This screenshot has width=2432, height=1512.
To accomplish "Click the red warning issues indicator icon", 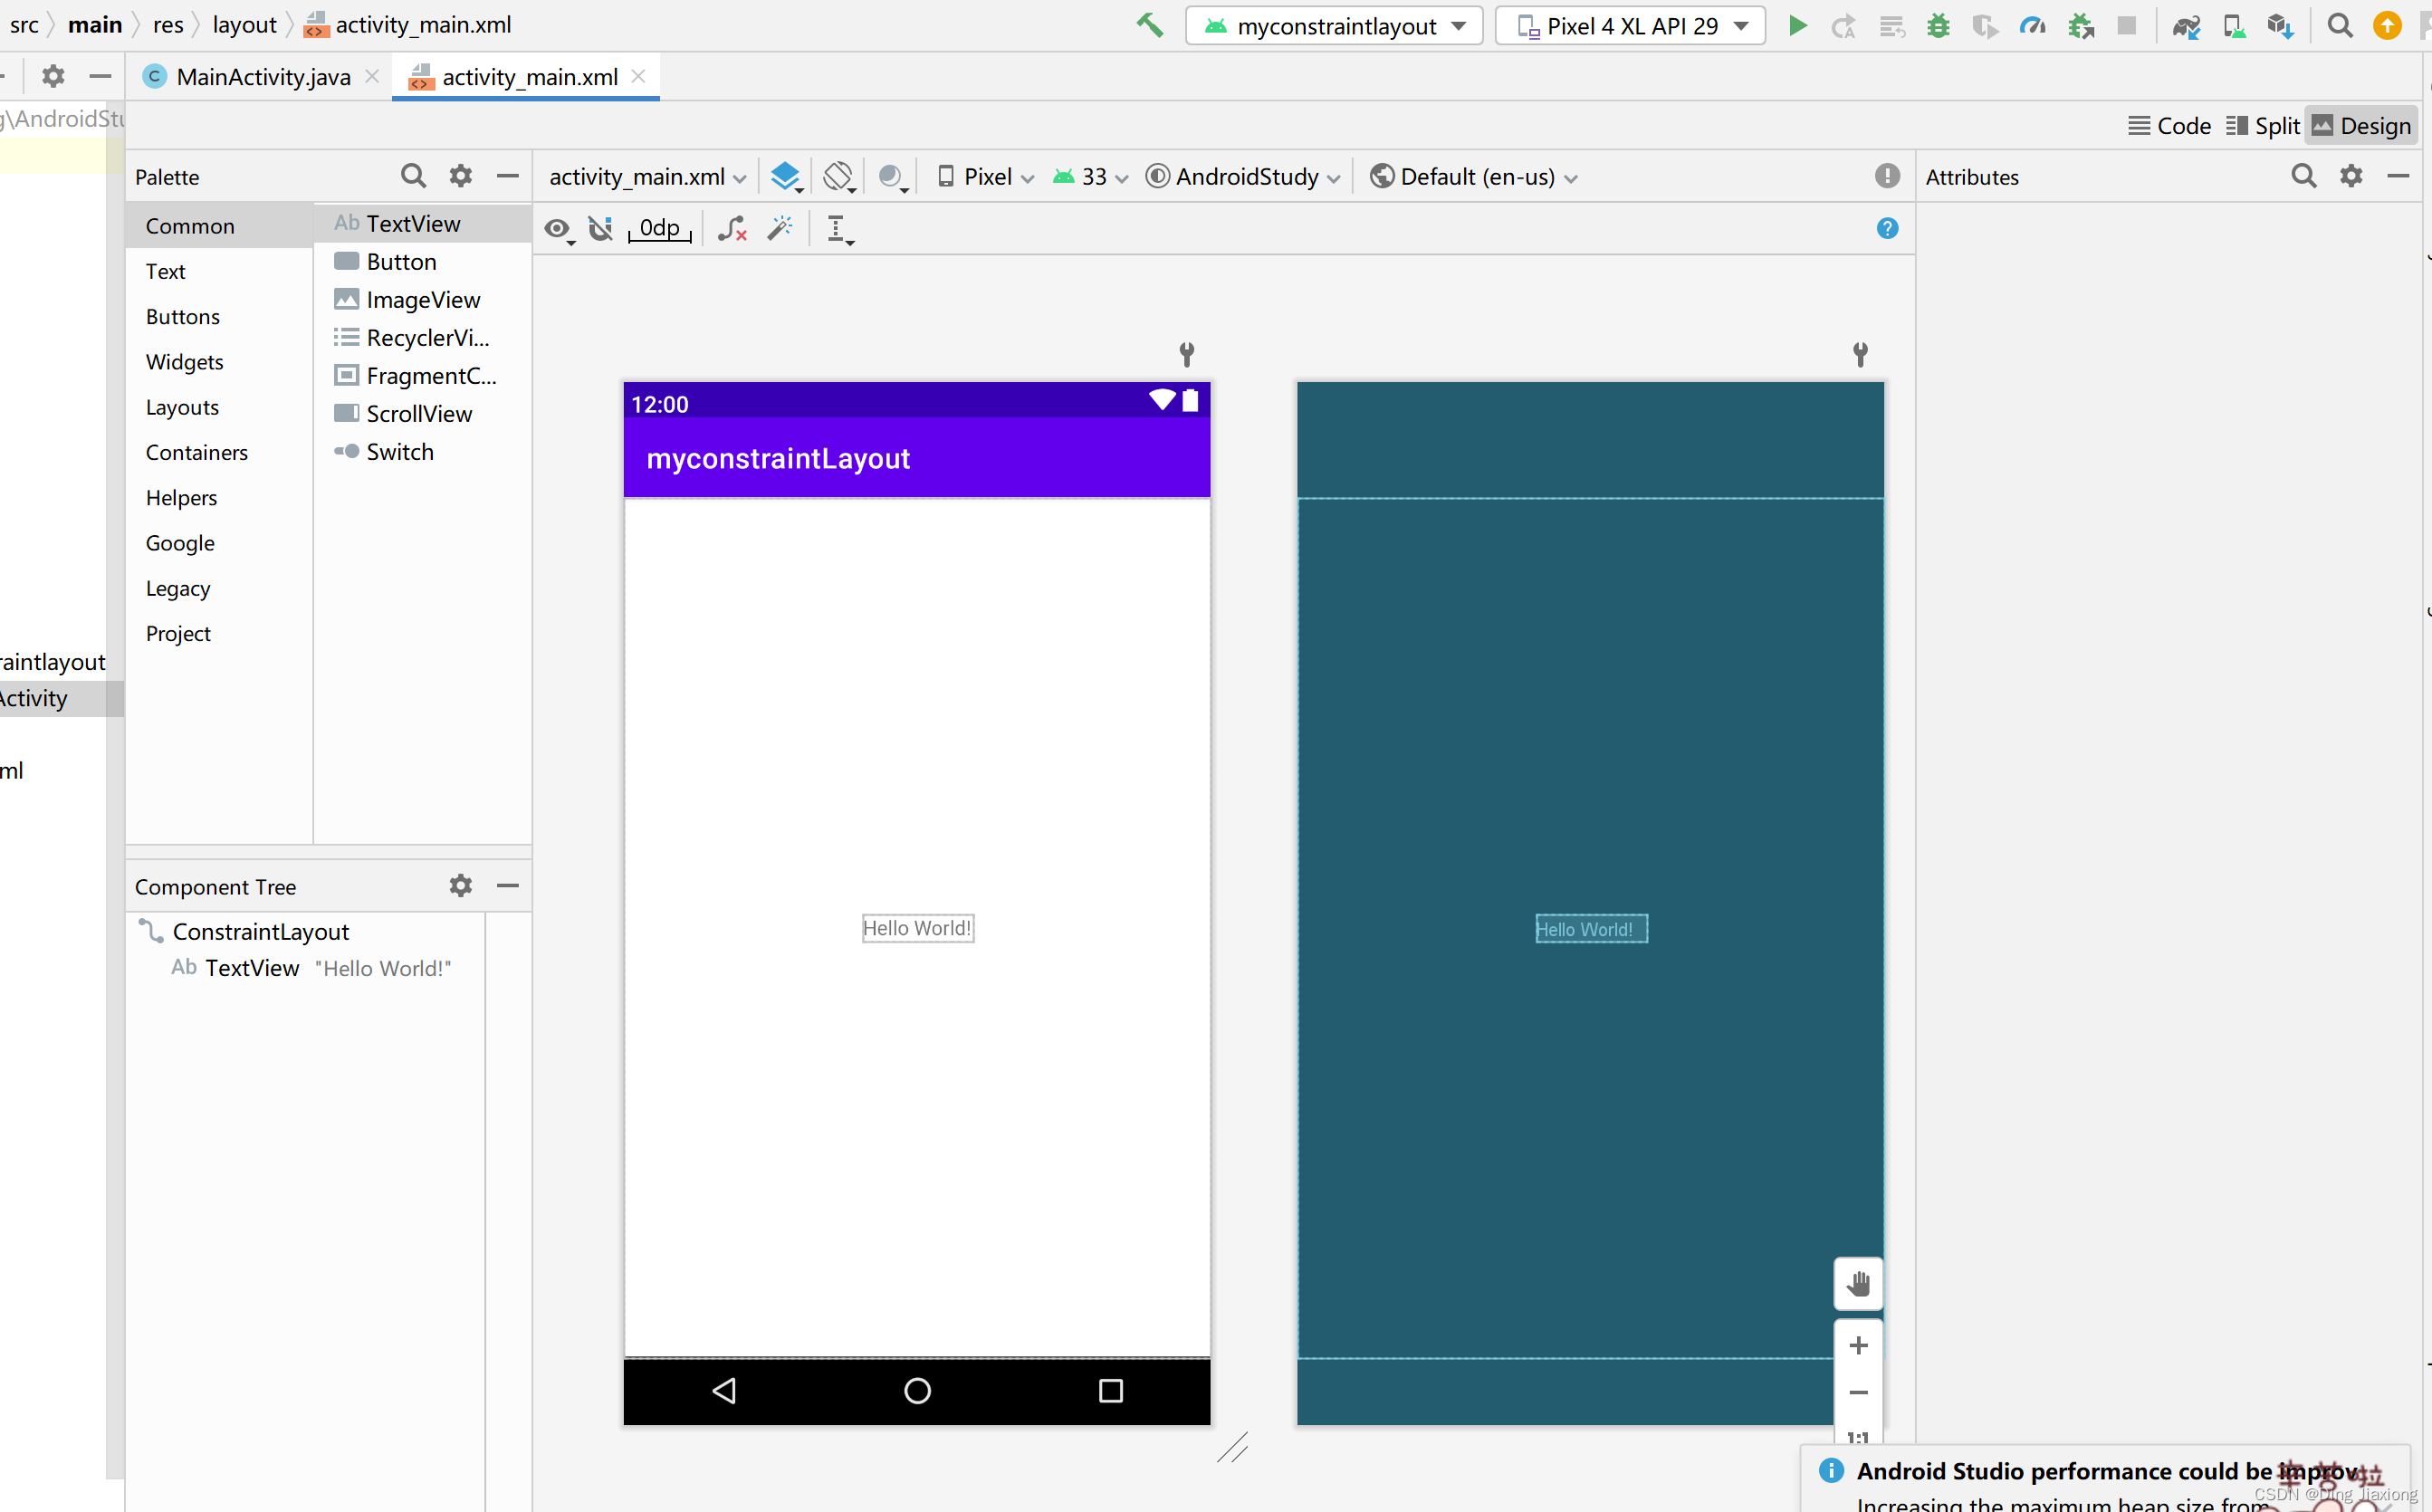I will tap(1887, 176).
